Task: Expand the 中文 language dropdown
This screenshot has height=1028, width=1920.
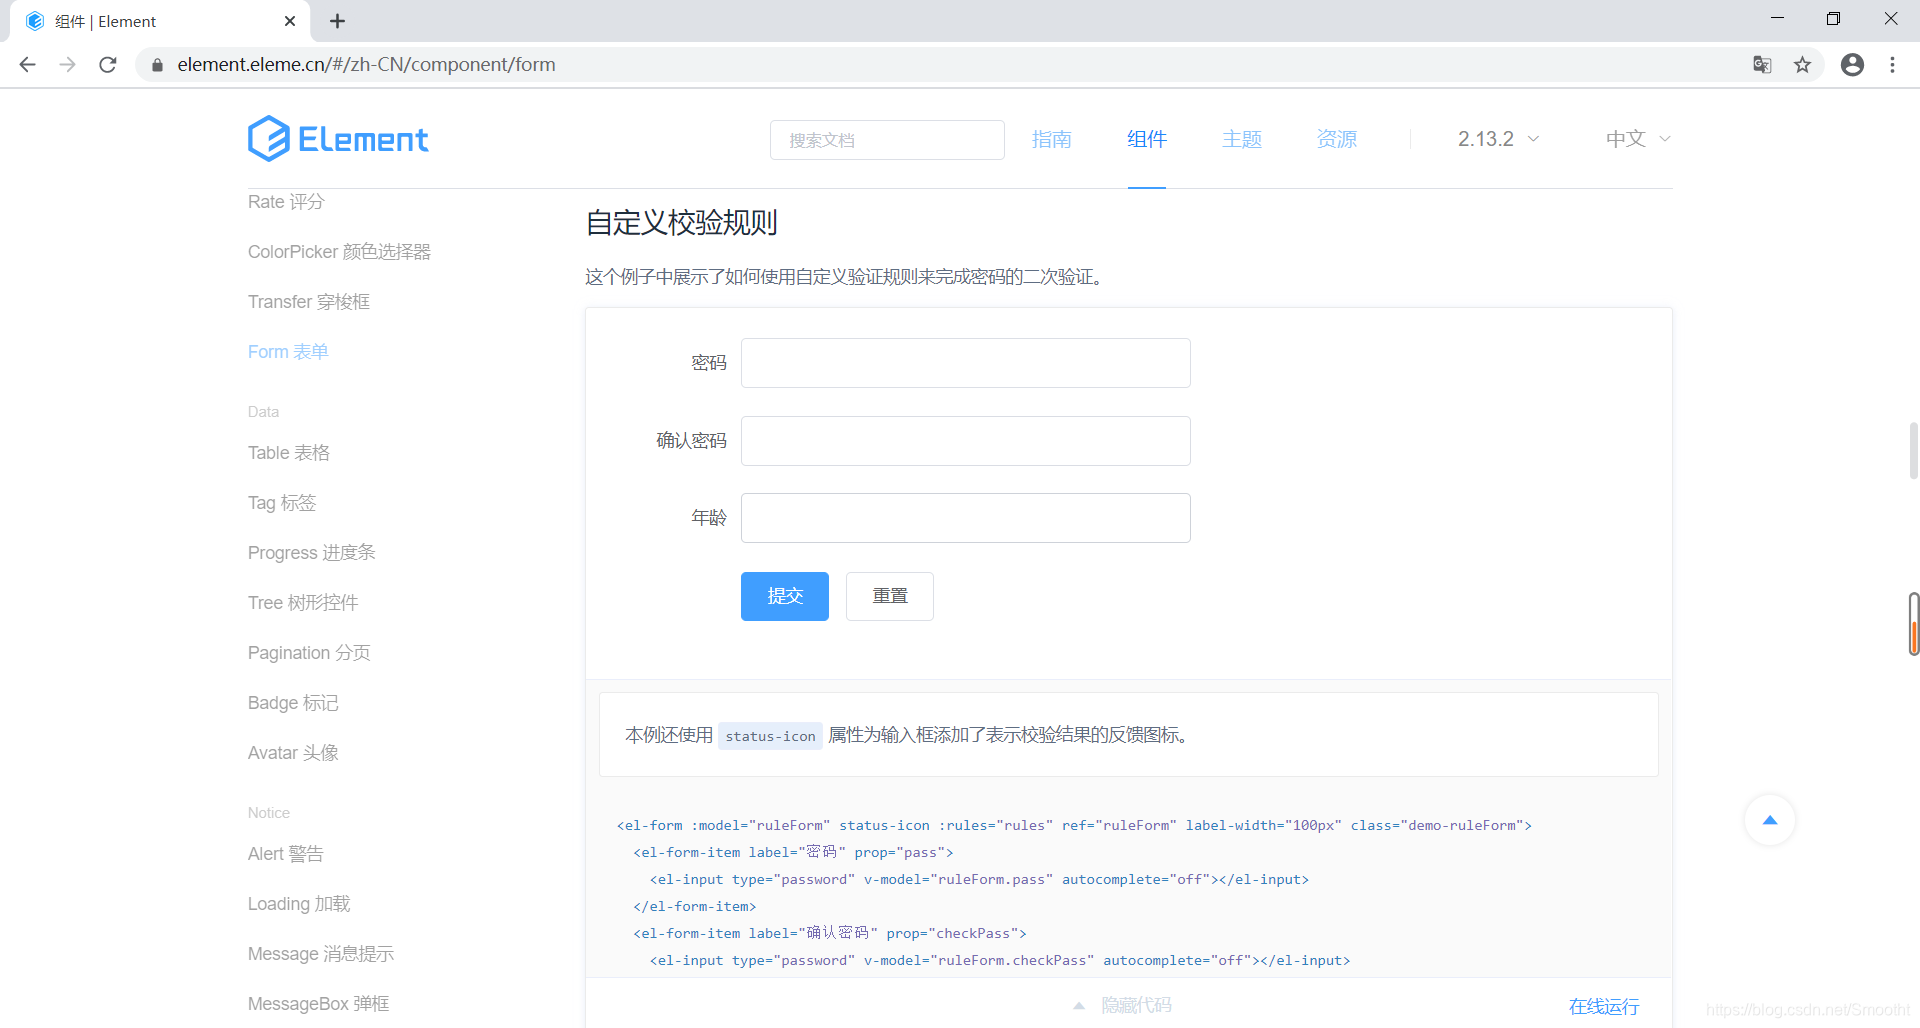Action: [1638, 139]
